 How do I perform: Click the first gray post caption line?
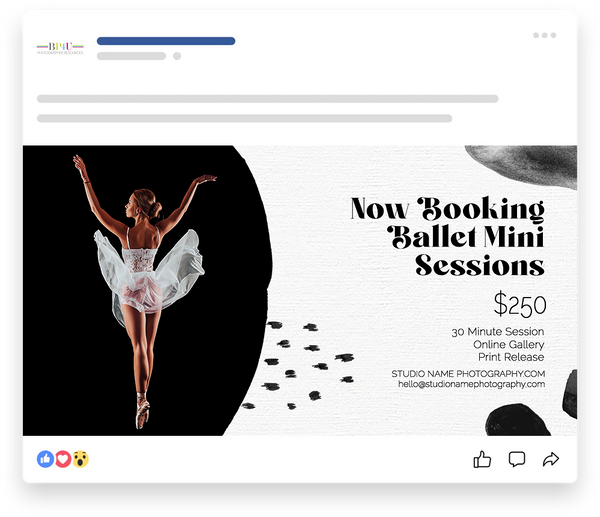click(x=267, y=99)
